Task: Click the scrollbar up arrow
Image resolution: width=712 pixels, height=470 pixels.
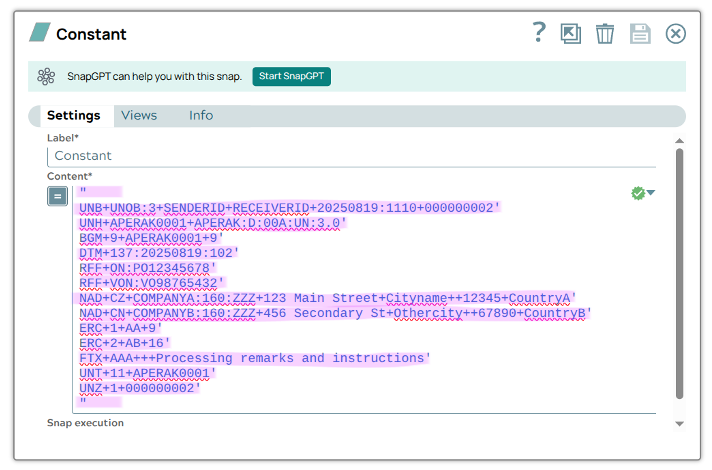Action: click(x=680, y=141)
